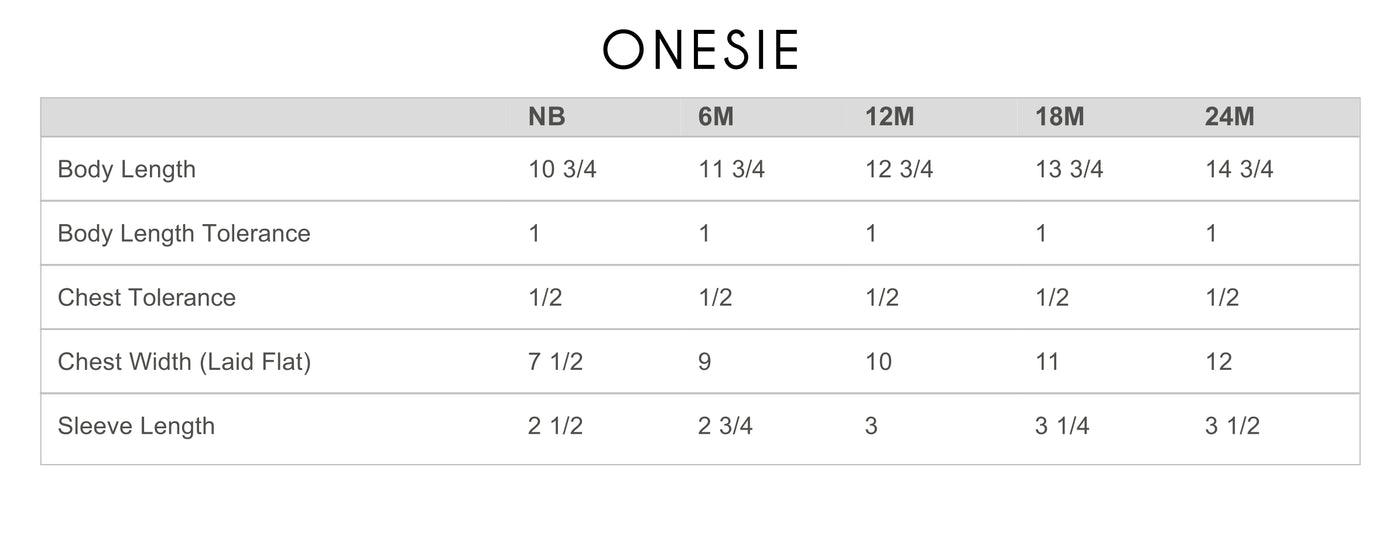The image size is (1400, 543).
Task: Select the Chest Tolerance row label
Action: [x=147, y=297]
